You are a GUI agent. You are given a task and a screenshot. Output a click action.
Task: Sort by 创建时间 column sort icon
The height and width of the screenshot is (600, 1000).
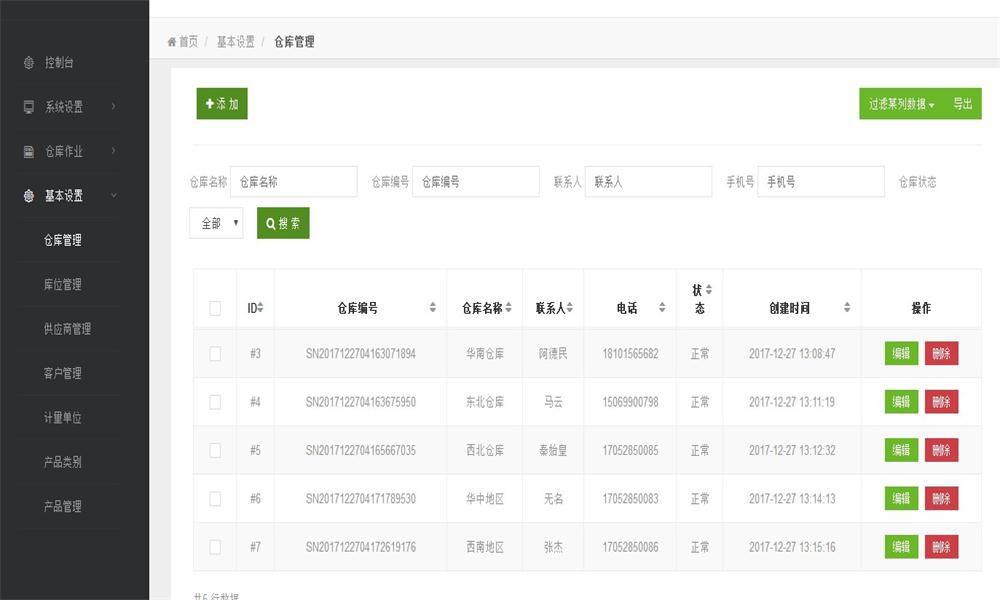click(x=847, y=308)
